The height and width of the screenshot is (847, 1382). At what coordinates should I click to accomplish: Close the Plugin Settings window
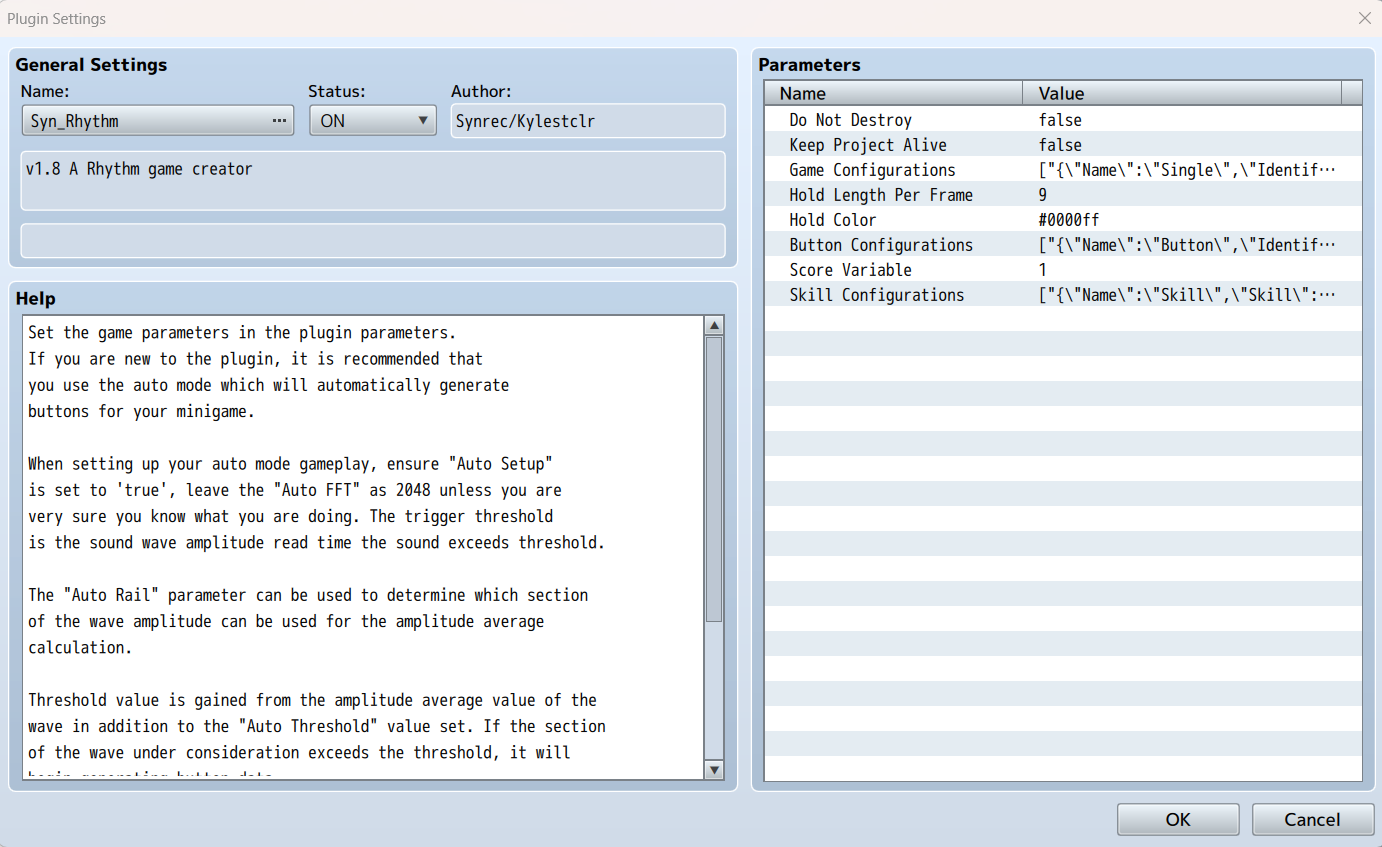(1364, 18)
